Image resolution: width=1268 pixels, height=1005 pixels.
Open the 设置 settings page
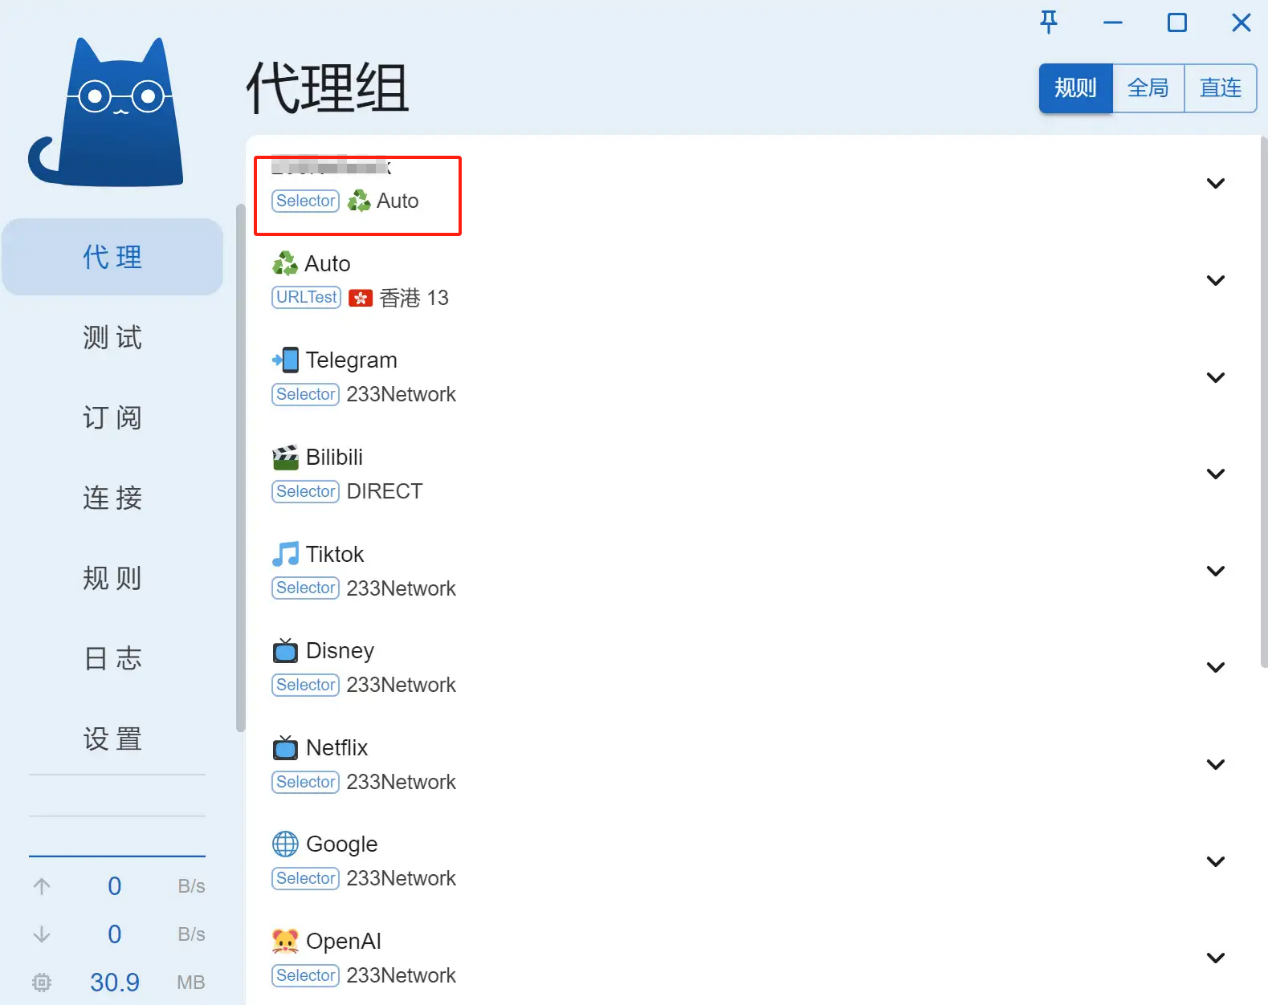112,739
